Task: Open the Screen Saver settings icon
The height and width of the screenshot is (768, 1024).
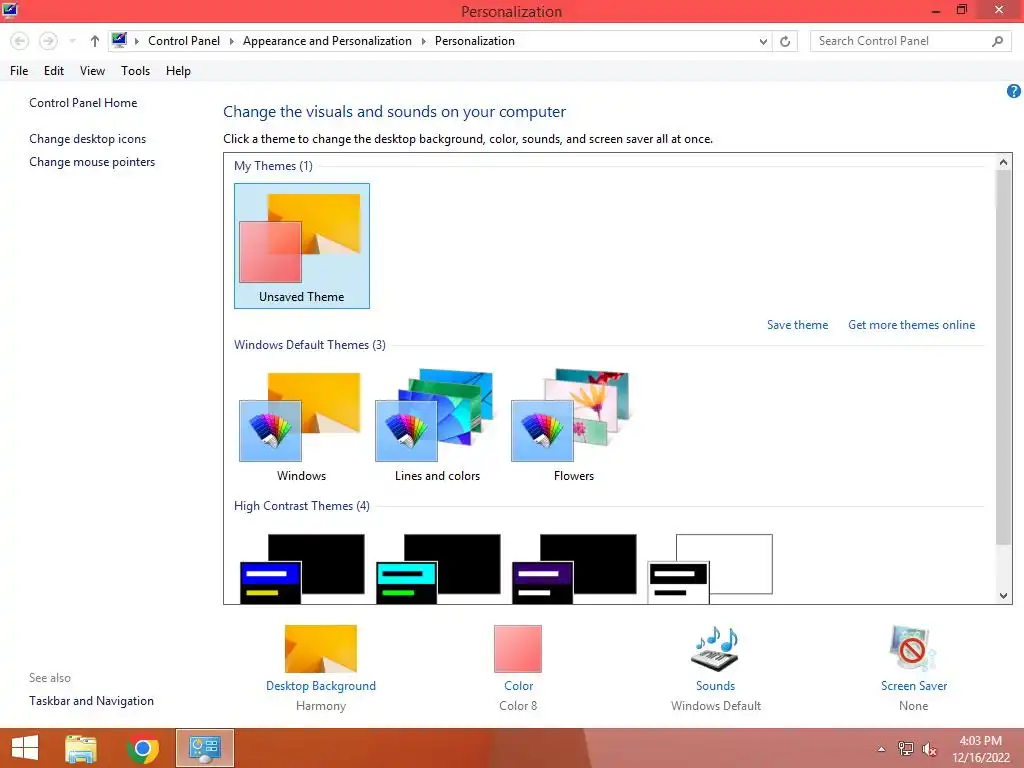Action: (913, 648)
